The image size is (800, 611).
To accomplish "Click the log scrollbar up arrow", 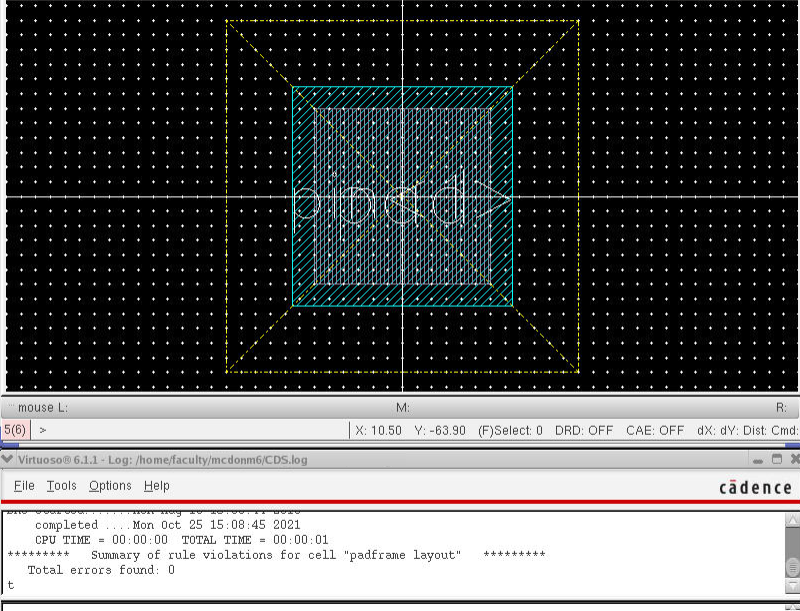I will pyautogui.click(x=792, y=520).
